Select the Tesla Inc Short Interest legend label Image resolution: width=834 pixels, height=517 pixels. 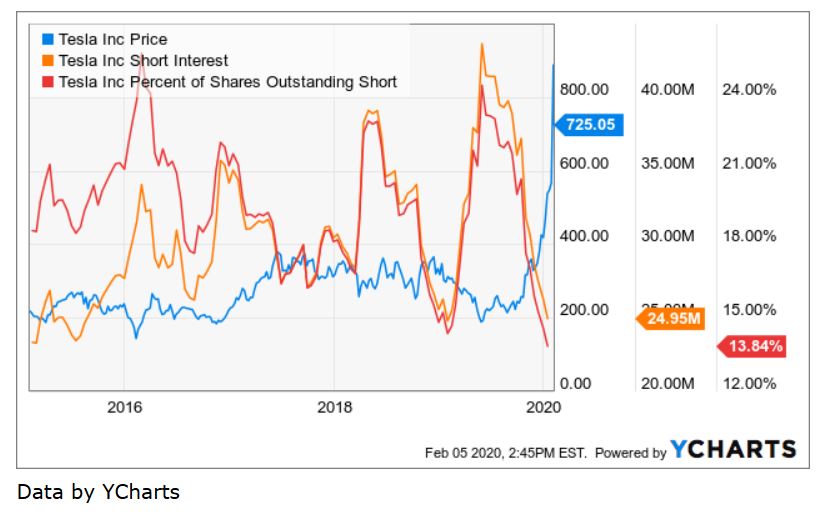point(144,61)
